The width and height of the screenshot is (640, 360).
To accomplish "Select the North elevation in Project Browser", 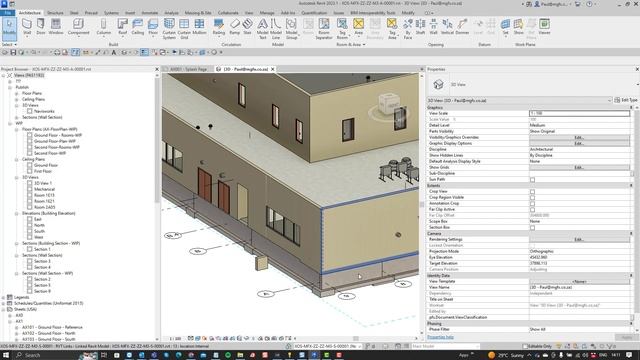I will point(39,225).
